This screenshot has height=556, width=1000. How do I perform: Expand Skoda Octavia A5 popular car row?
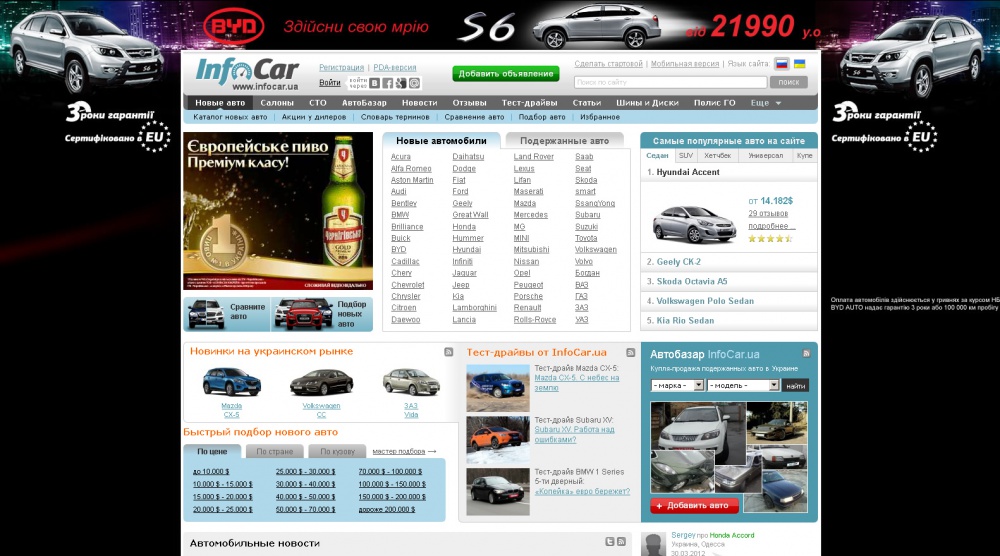(729, 281)
